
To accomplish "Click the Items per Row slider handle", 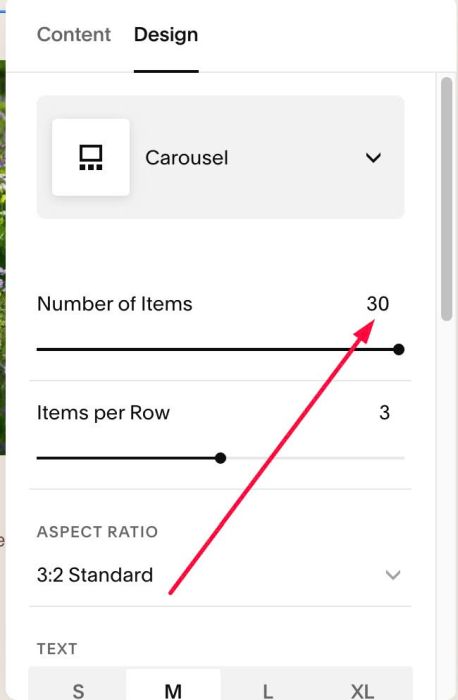I will pos(220,458).
